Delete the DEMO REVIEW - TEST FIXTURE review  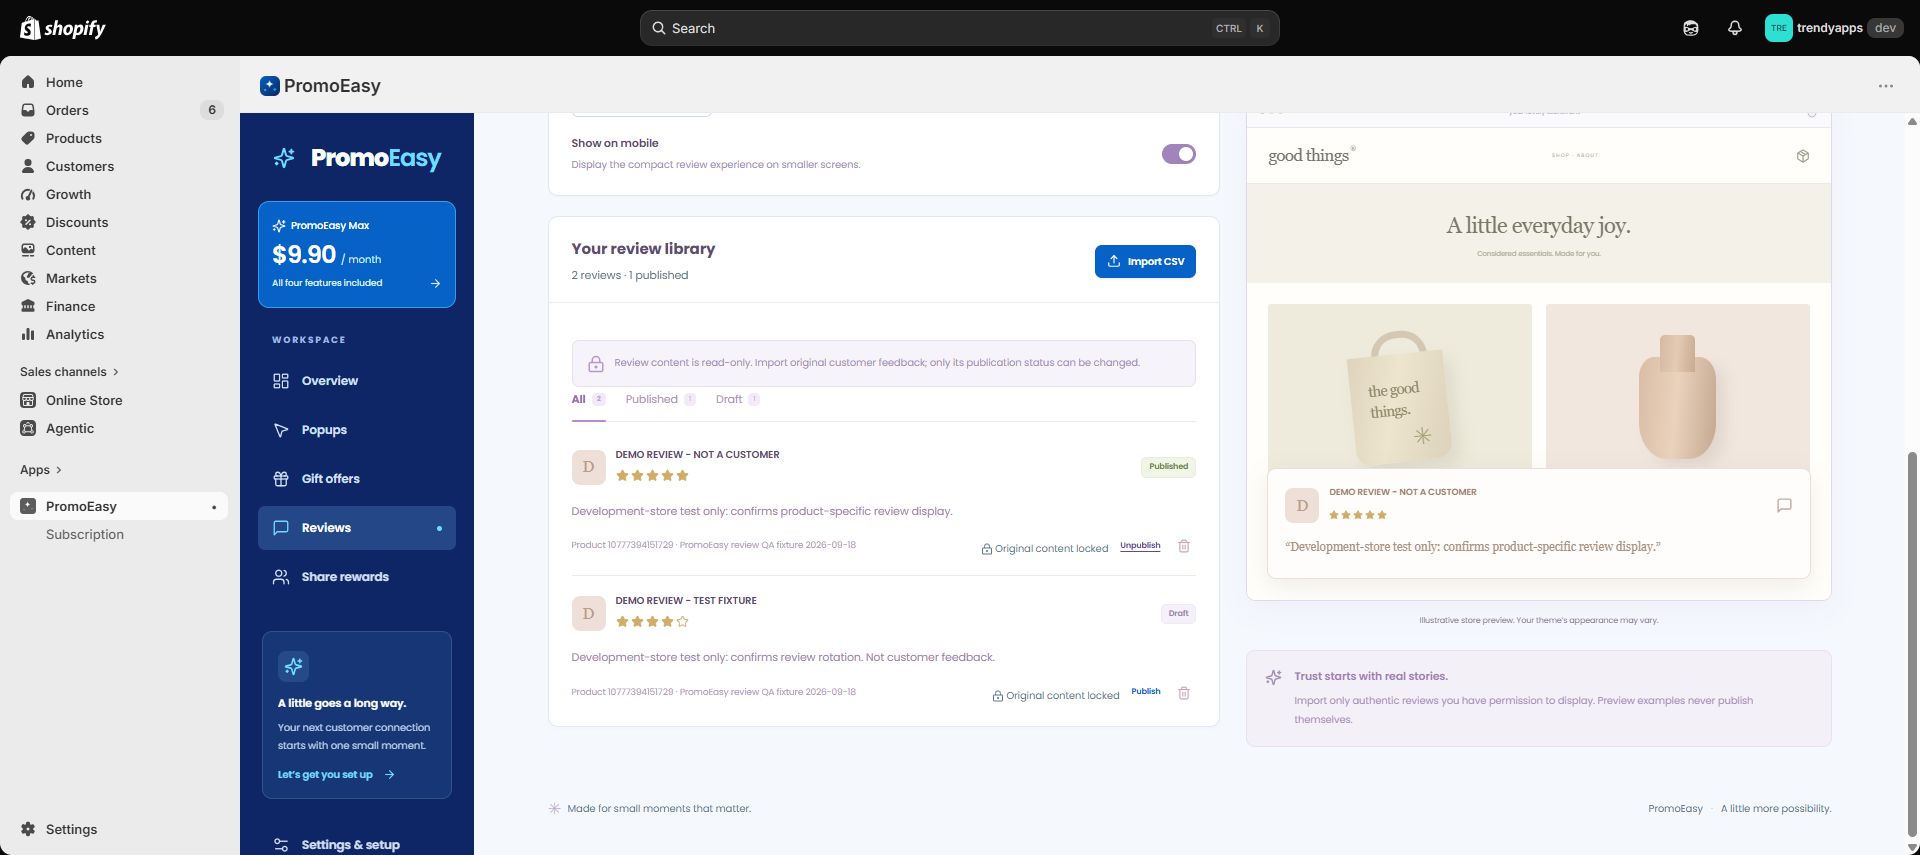tap(1184, 693)
